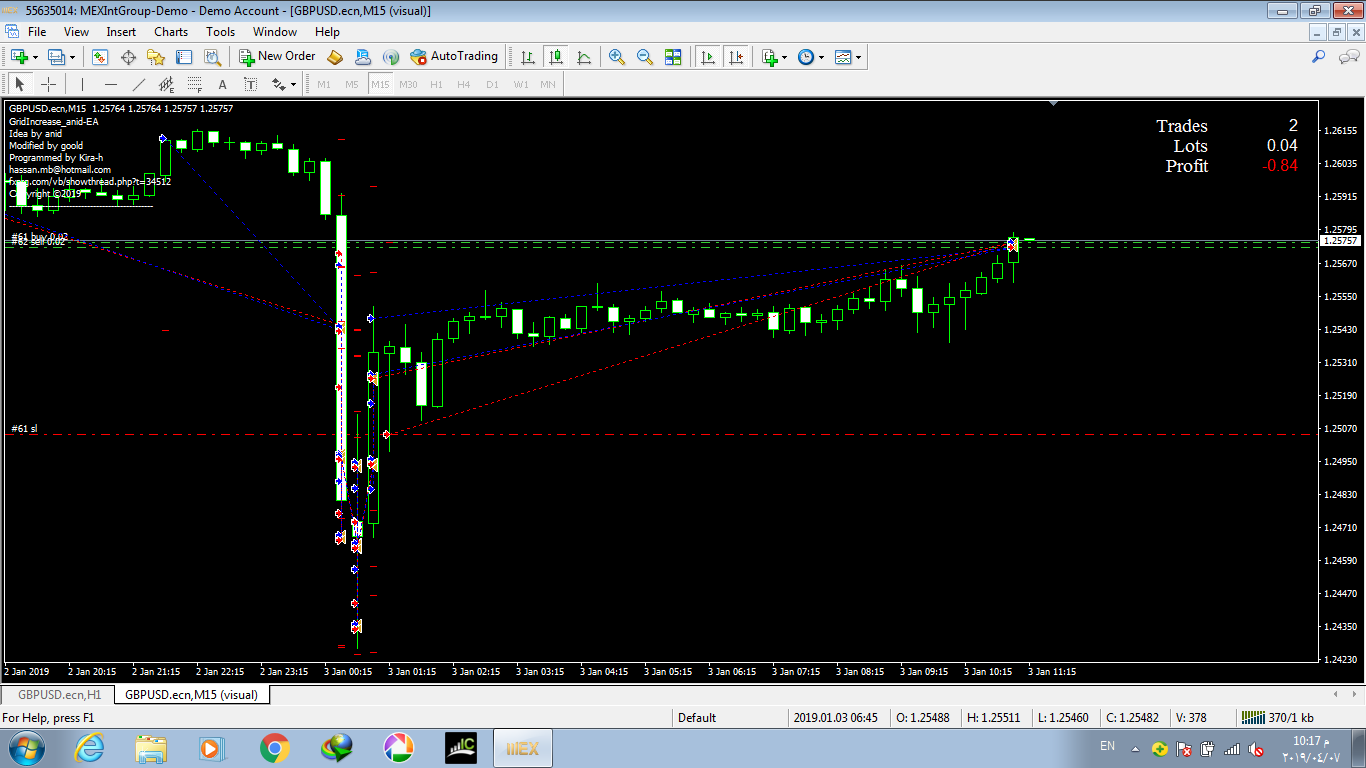Open the Charts menu
Viewport: 1366px width, 768px height.
pyautogui.click(x=171, y=32)
